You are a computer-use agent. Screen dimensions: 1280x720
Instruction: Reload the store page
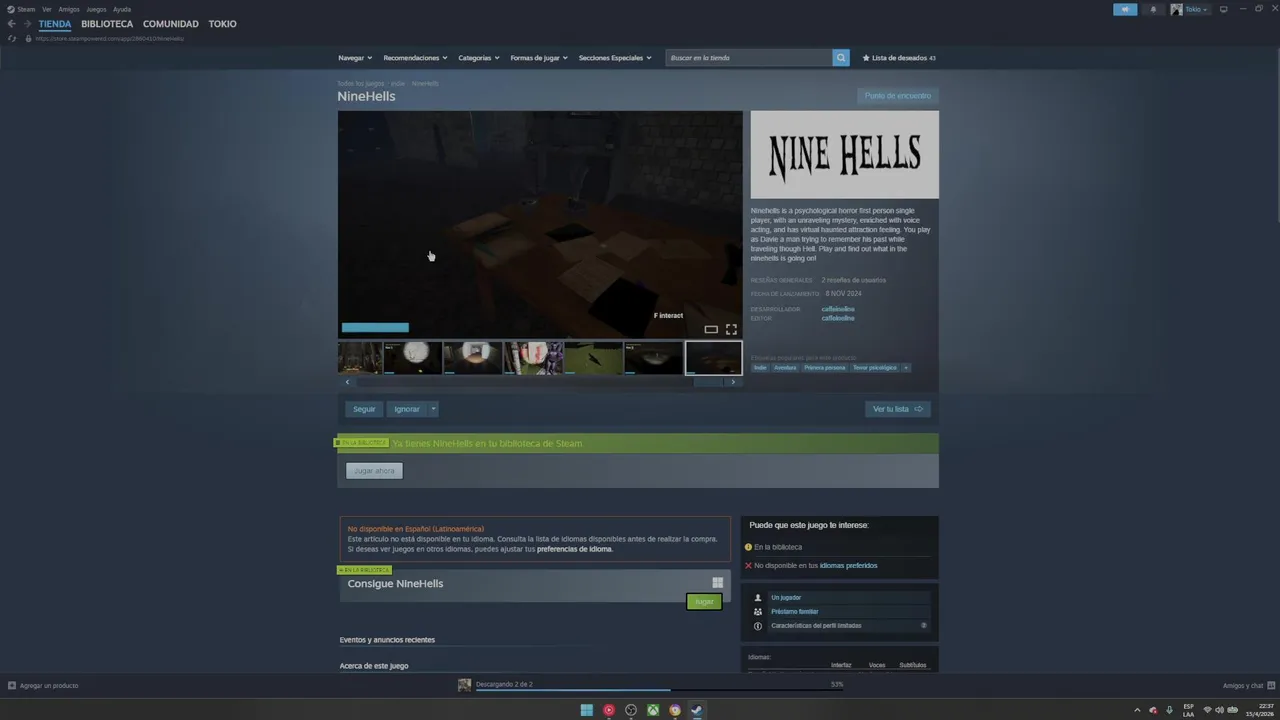coord(12,38)
